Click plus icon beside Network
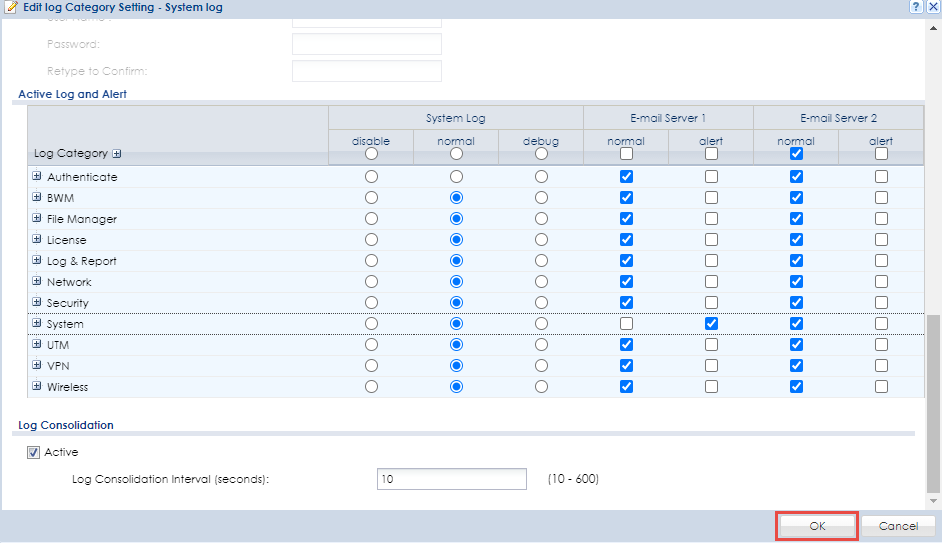Image resolution: width=942 pixels, height=543 pixels. click(37, 282)
